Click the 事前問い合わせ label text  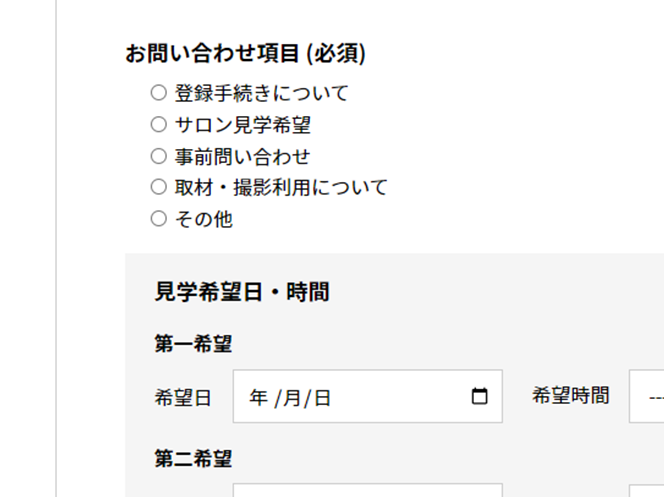(x=242, y=157)
